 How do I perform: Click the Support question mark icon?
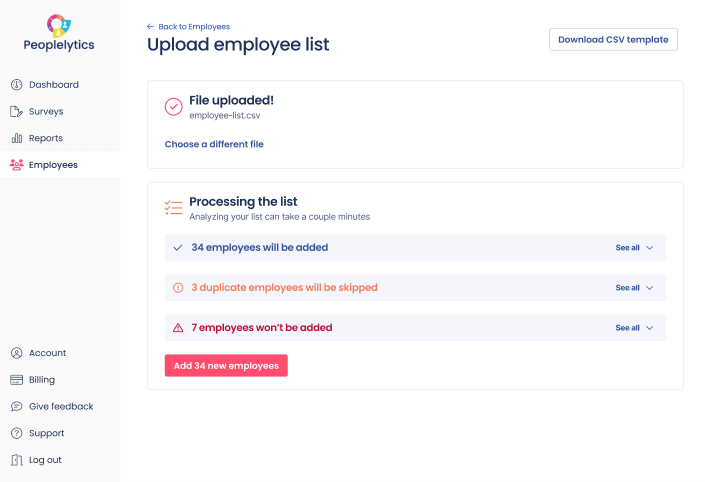[17, 433]
